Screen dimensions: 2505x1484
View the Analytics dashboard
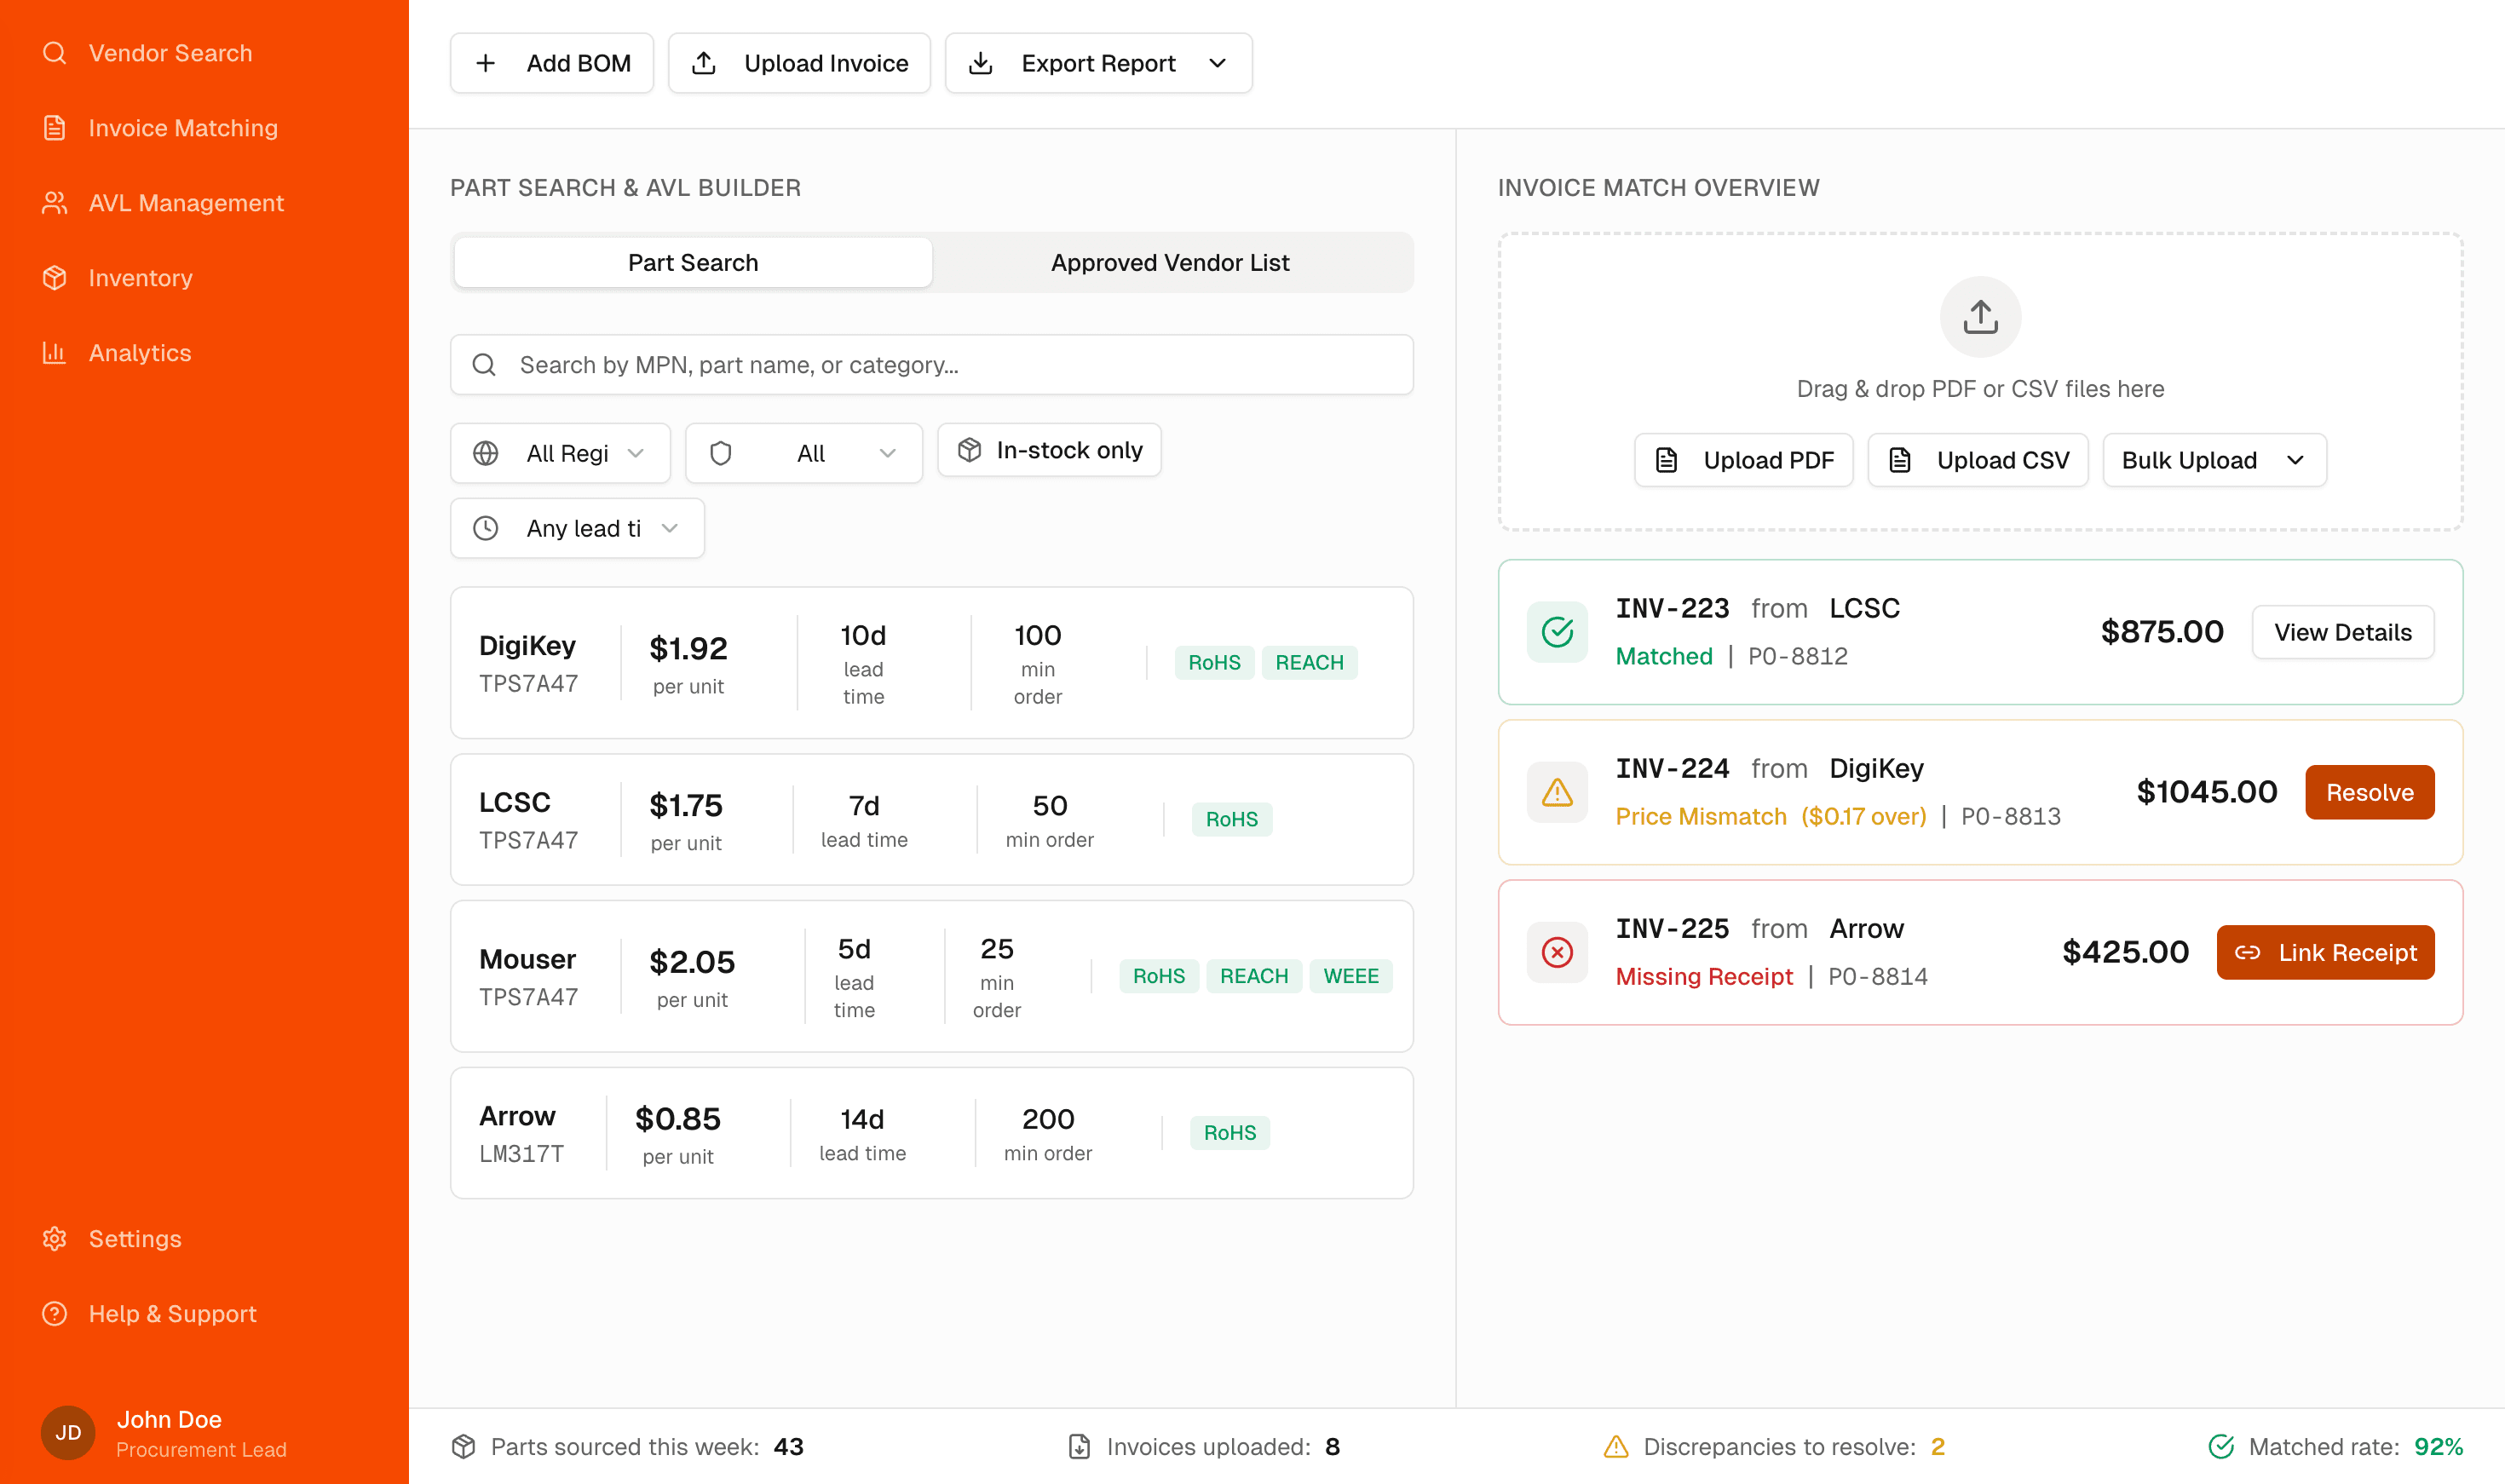point(139,352)
